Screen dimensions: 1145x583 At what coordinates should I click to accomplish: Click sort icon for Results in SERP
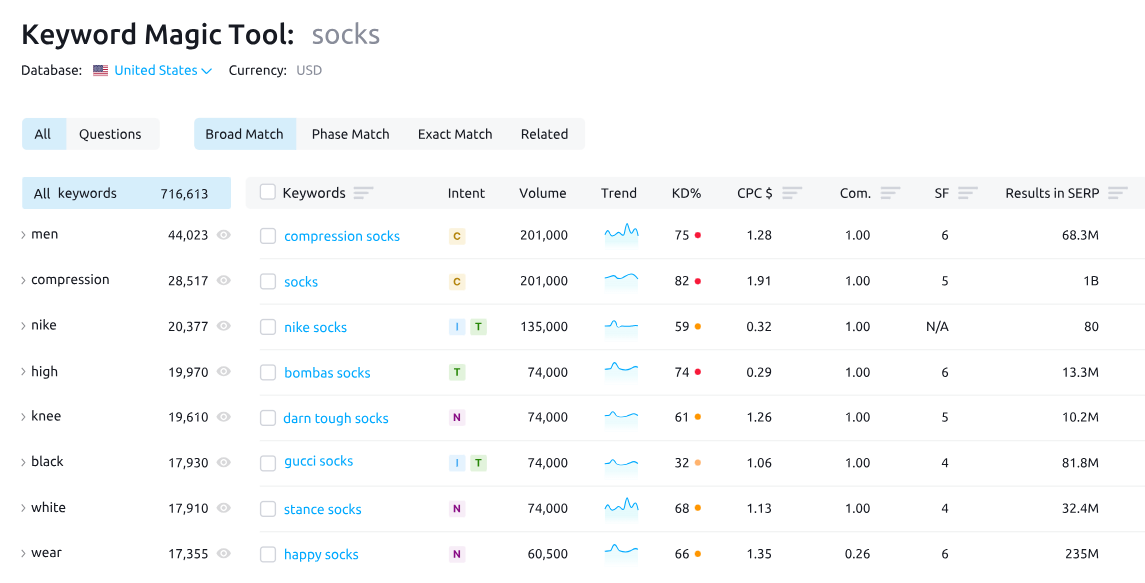tap(1117, 193)
